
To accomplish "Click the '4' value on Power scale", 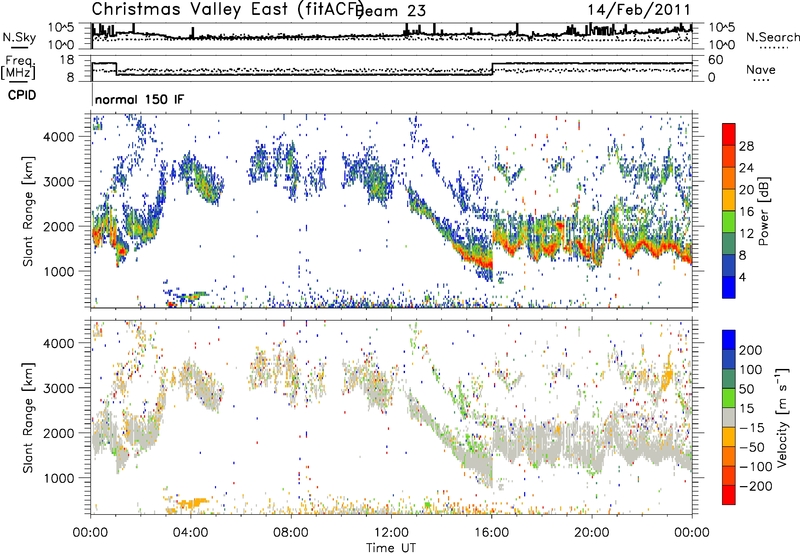I will [742, 277].
